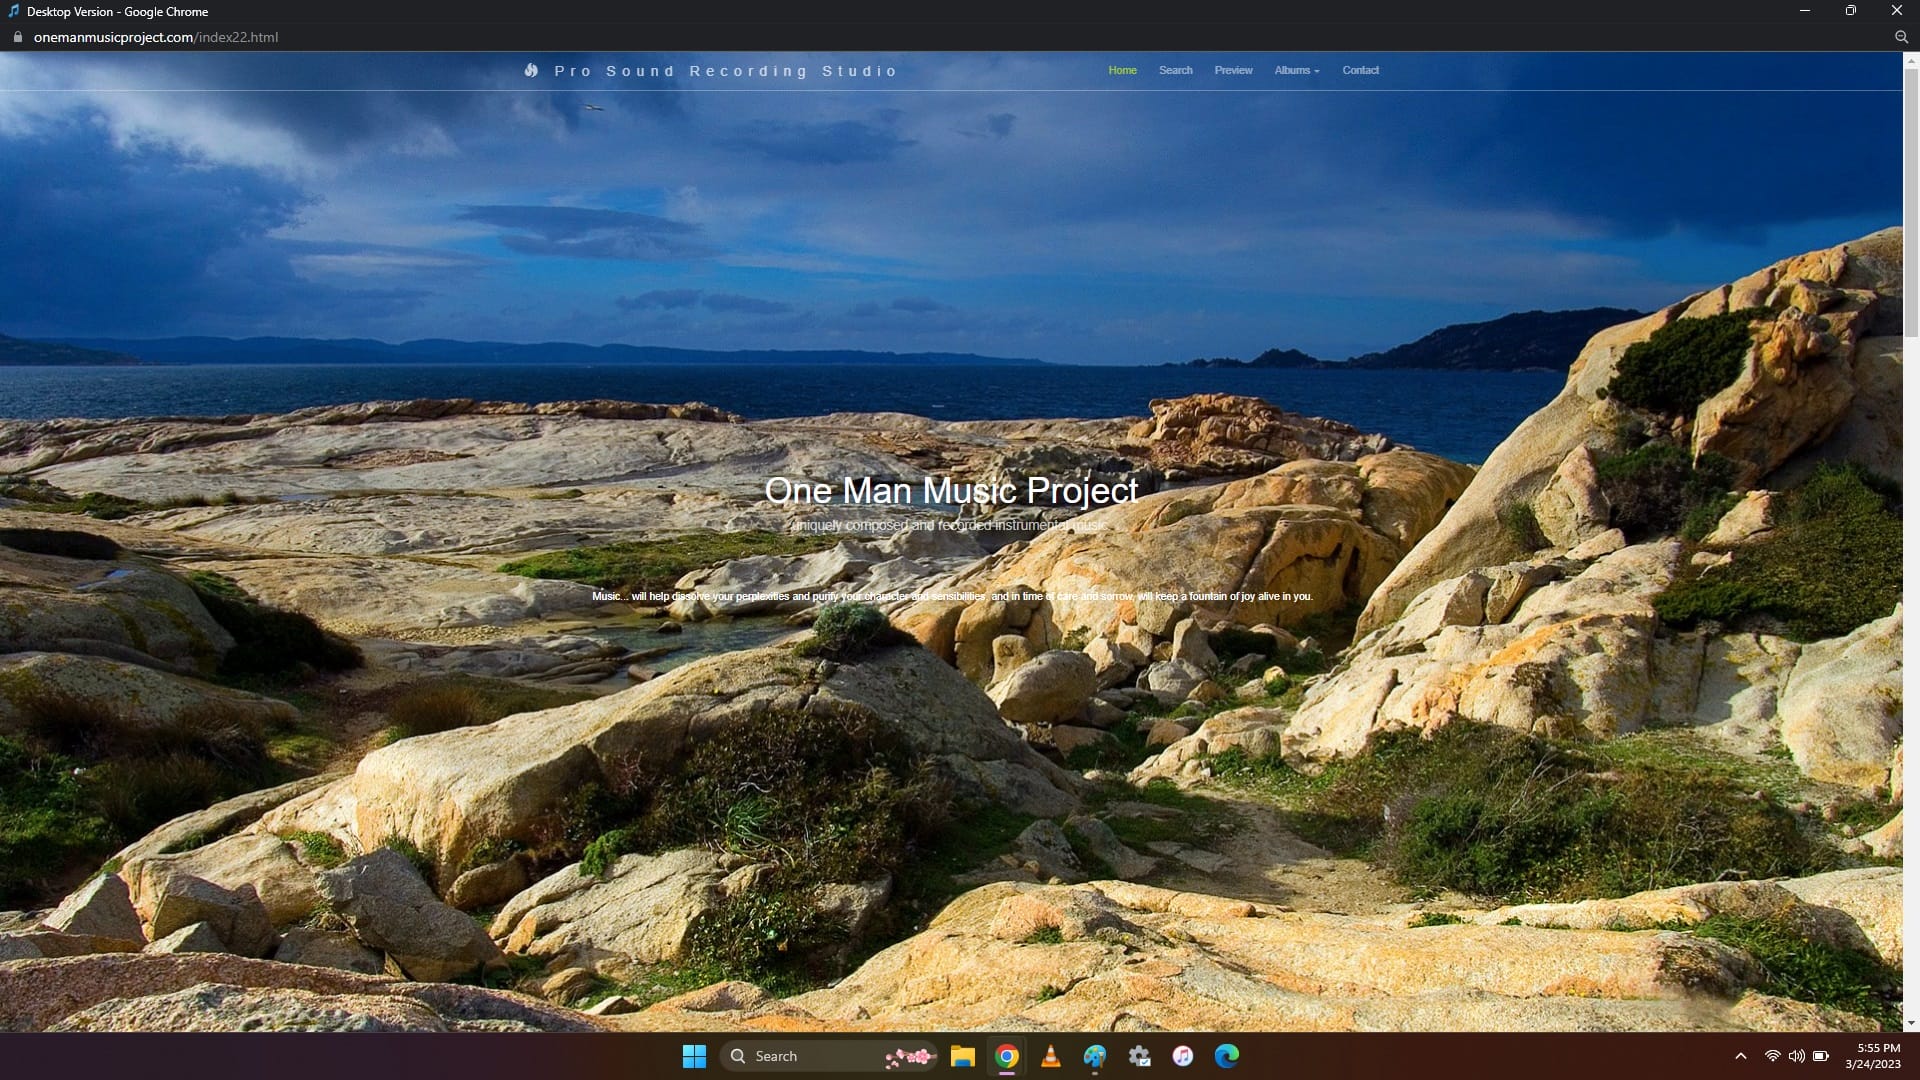Viewport: 1920px width, 1080px height.
Task: Click the volume speaker icon in the tray
Action: 1796,1056
